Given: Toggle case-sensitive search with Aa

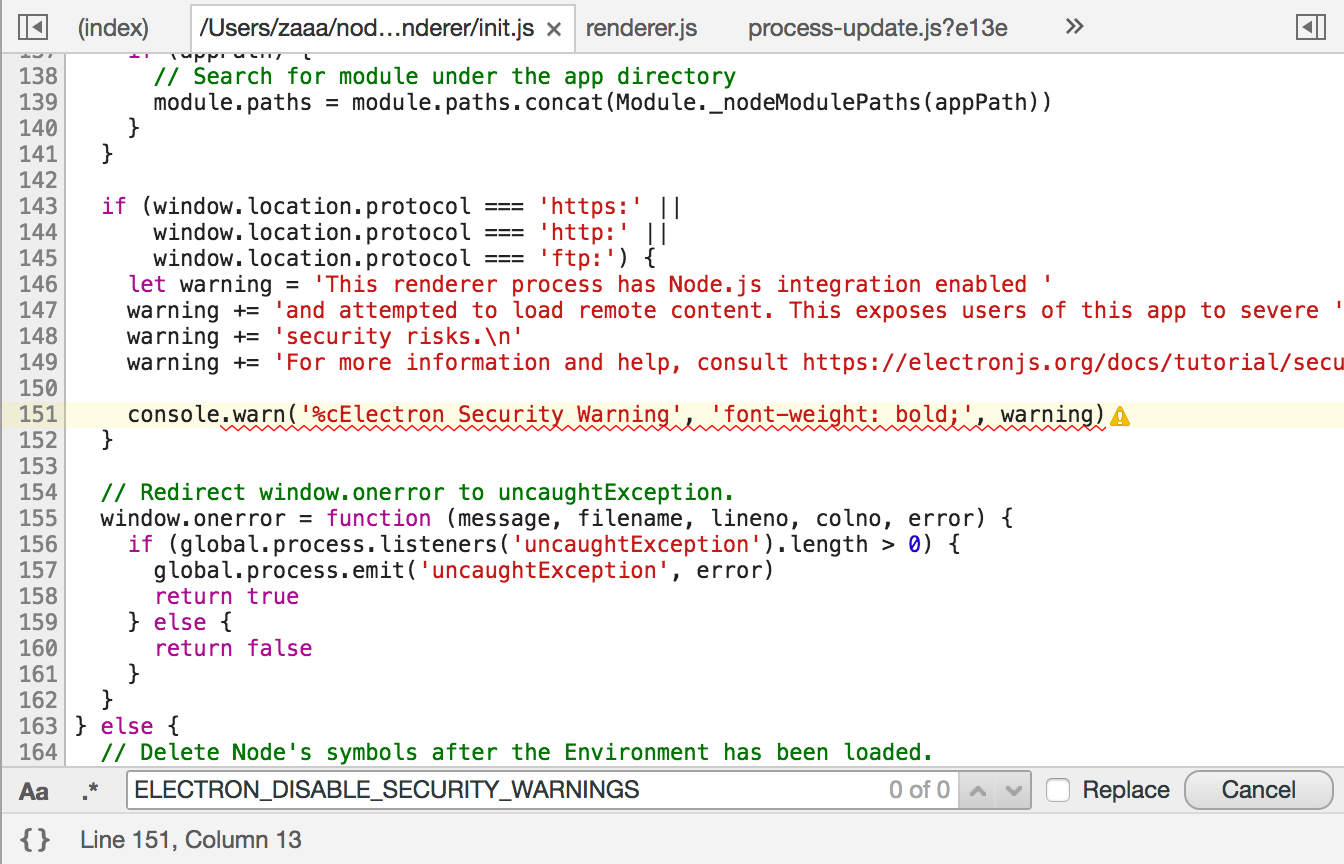Looking at the screenshot, I should (33, 791).
